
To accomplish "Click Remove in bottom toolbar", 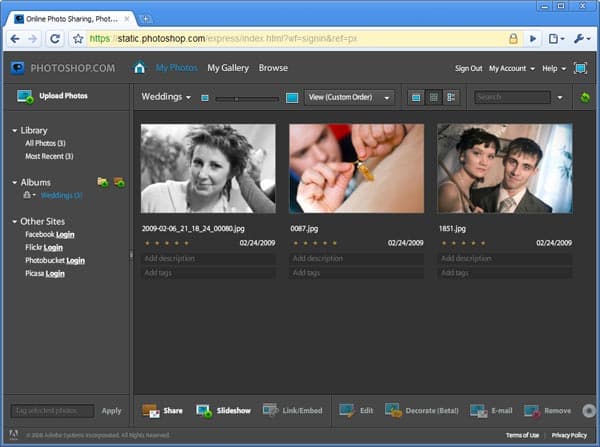I will click(x=548, y=411).
